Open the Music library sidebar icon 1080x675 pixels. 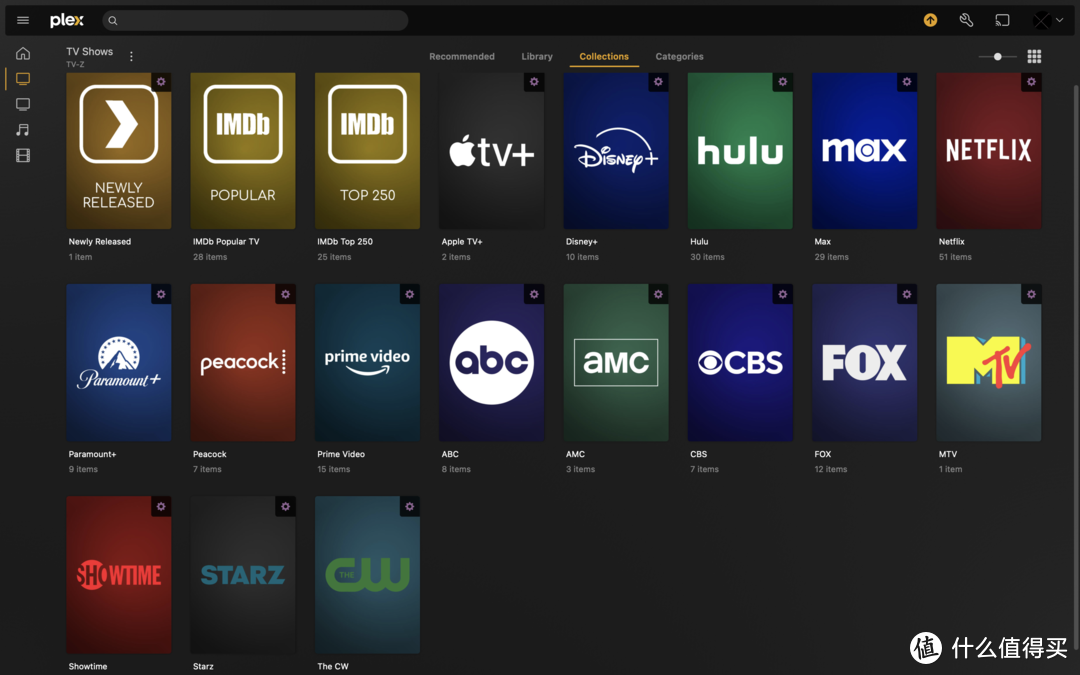click(x=23, y=129)
